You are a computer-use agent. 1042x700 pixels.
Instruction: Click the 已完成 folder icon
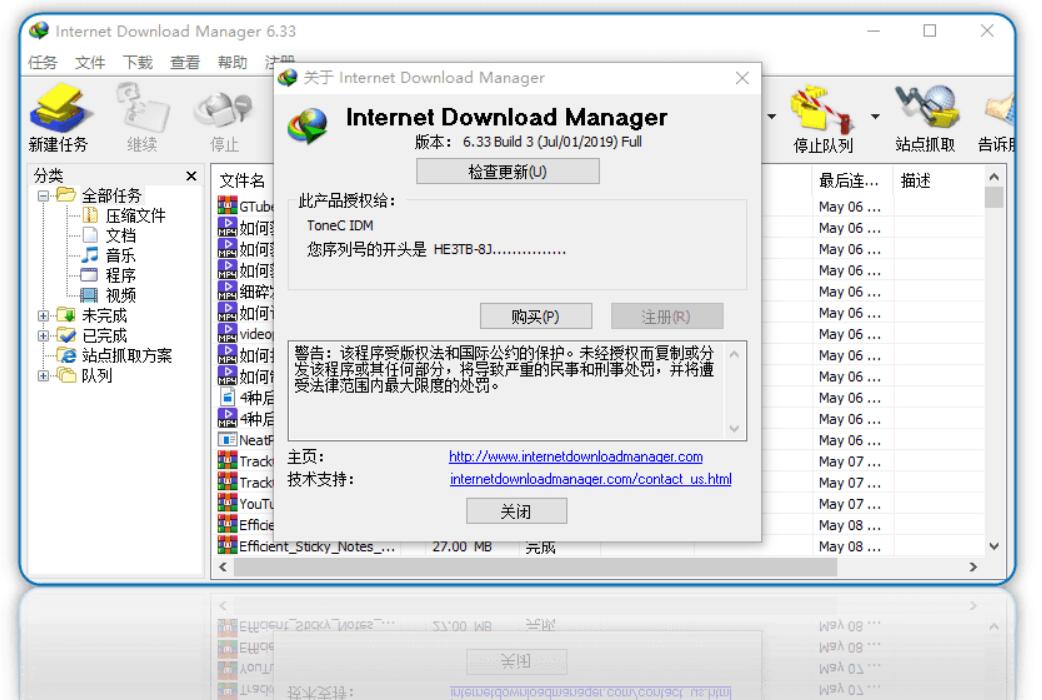66,335
